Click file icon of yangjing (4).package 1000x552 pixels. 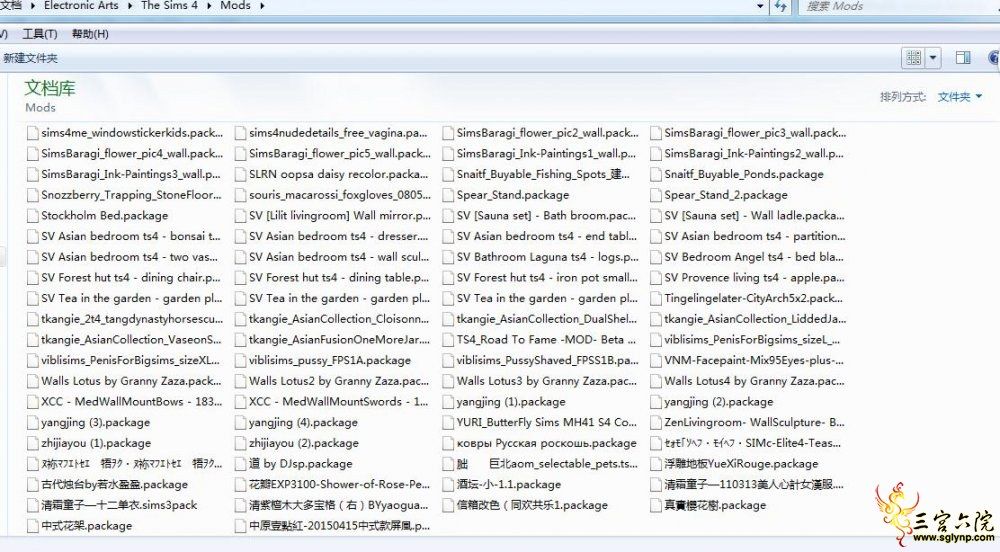(240, 423)
